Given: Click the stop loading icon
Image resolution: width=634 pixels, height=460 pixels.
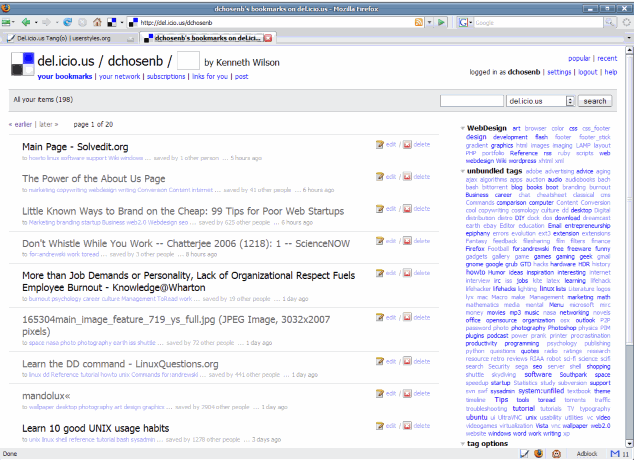Looking at the screenshot, I should click(x=82, y=22).
